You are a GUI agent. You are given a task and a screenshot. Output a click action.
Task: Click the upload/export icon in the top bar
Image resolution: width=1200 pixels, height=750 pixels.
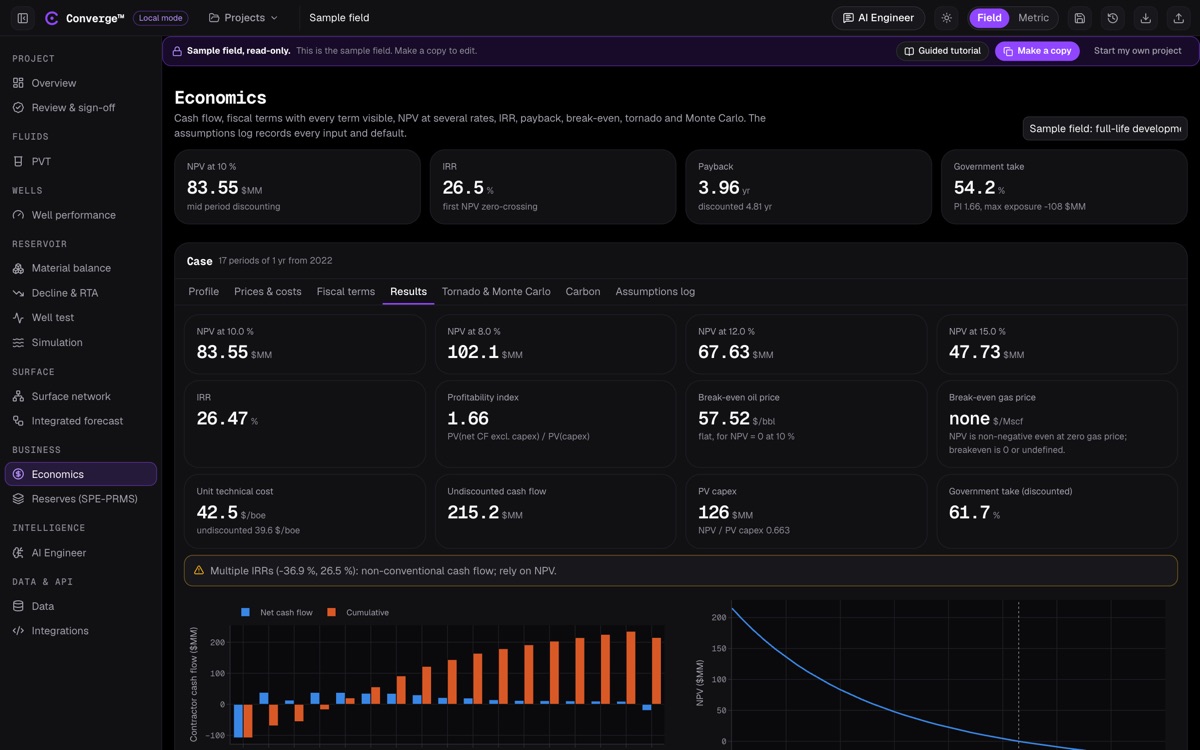[x=1179, y=18]
